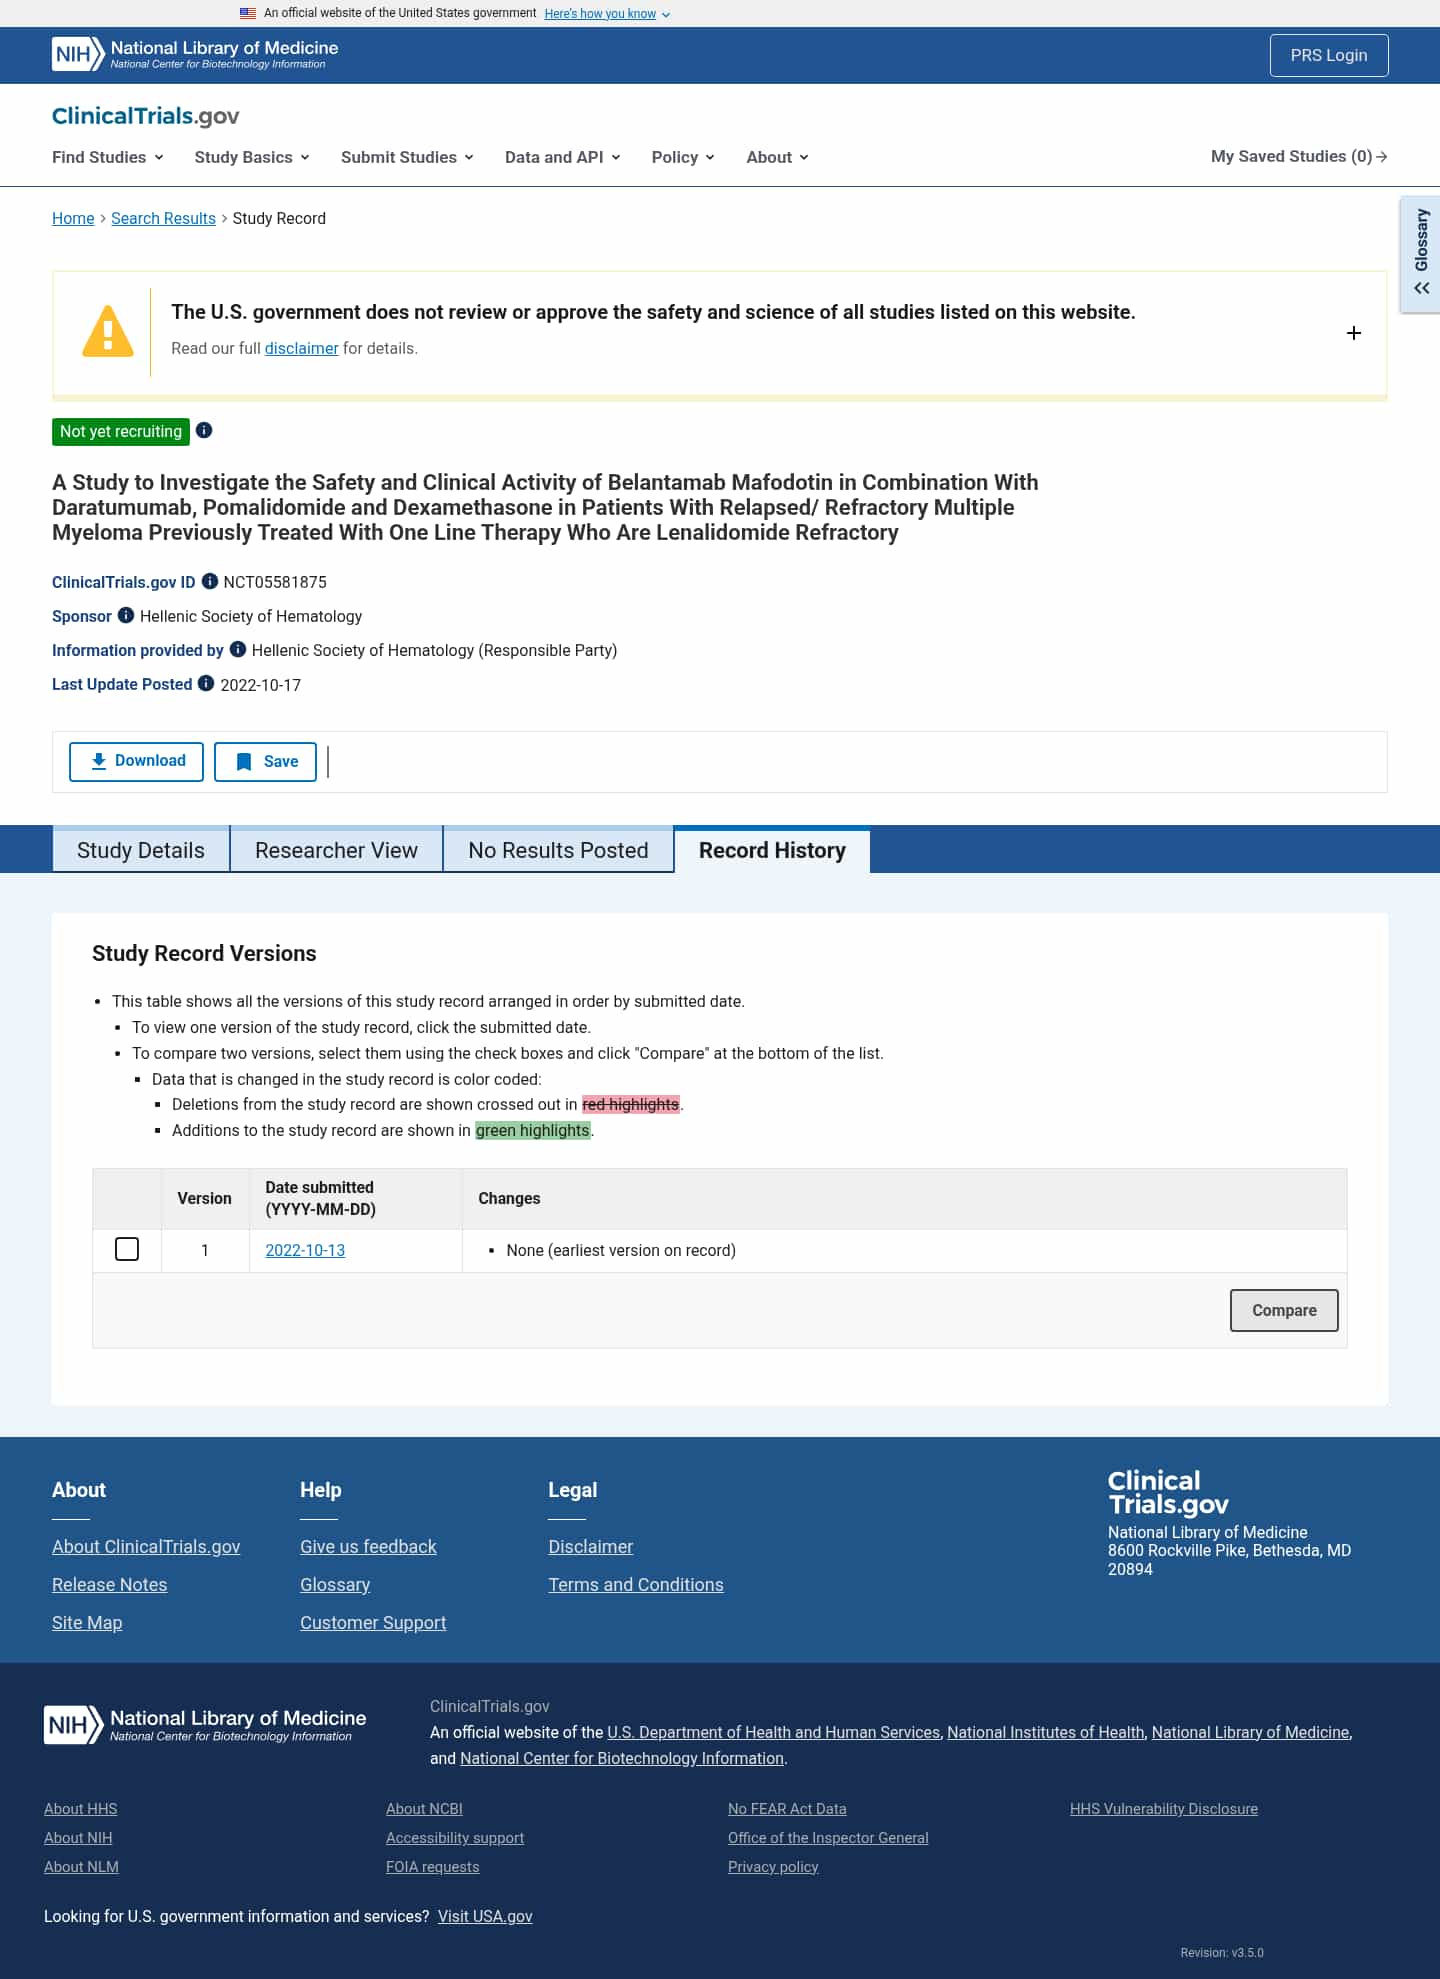Open Customer Support link
Image resolution: width=1440 pixels, height=1979 pixels.
pos(373,1622)
